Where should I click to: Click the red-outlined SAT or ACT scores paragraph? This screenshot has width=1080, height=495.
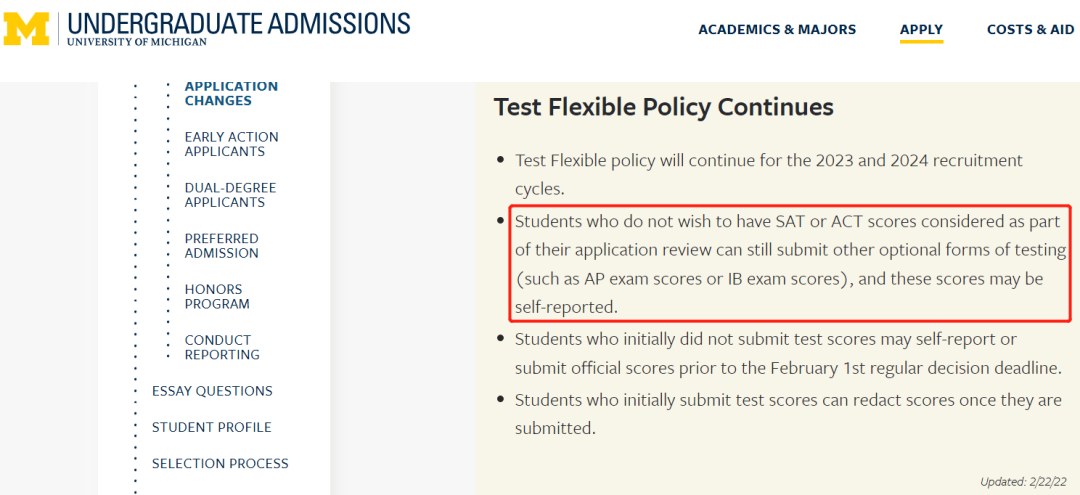(790, 264)
